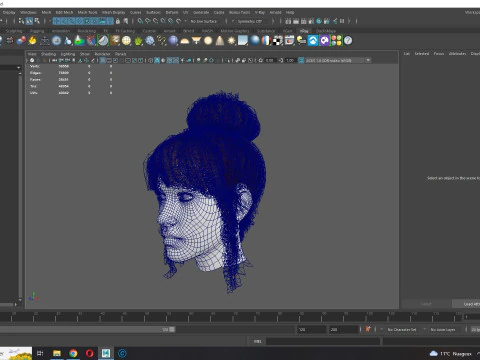
Task: Open the Attribute Editor List menu
Action: tap(407, 54)
